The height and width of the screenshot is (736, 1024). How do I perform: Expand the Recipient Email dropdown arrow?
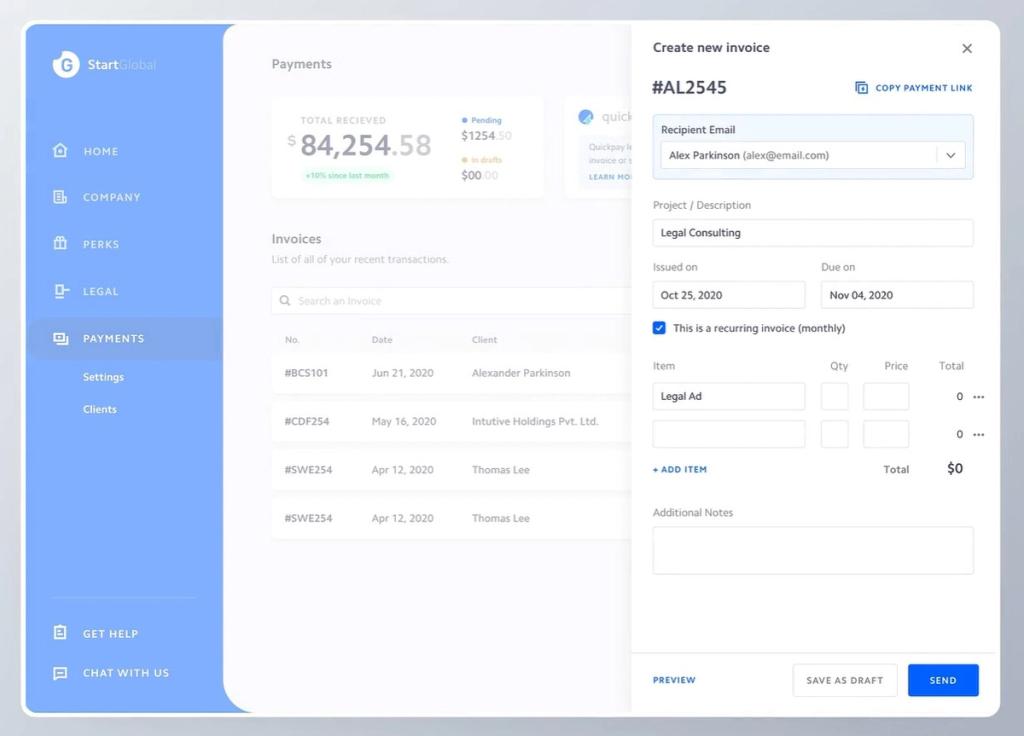(x=951, y=155)
